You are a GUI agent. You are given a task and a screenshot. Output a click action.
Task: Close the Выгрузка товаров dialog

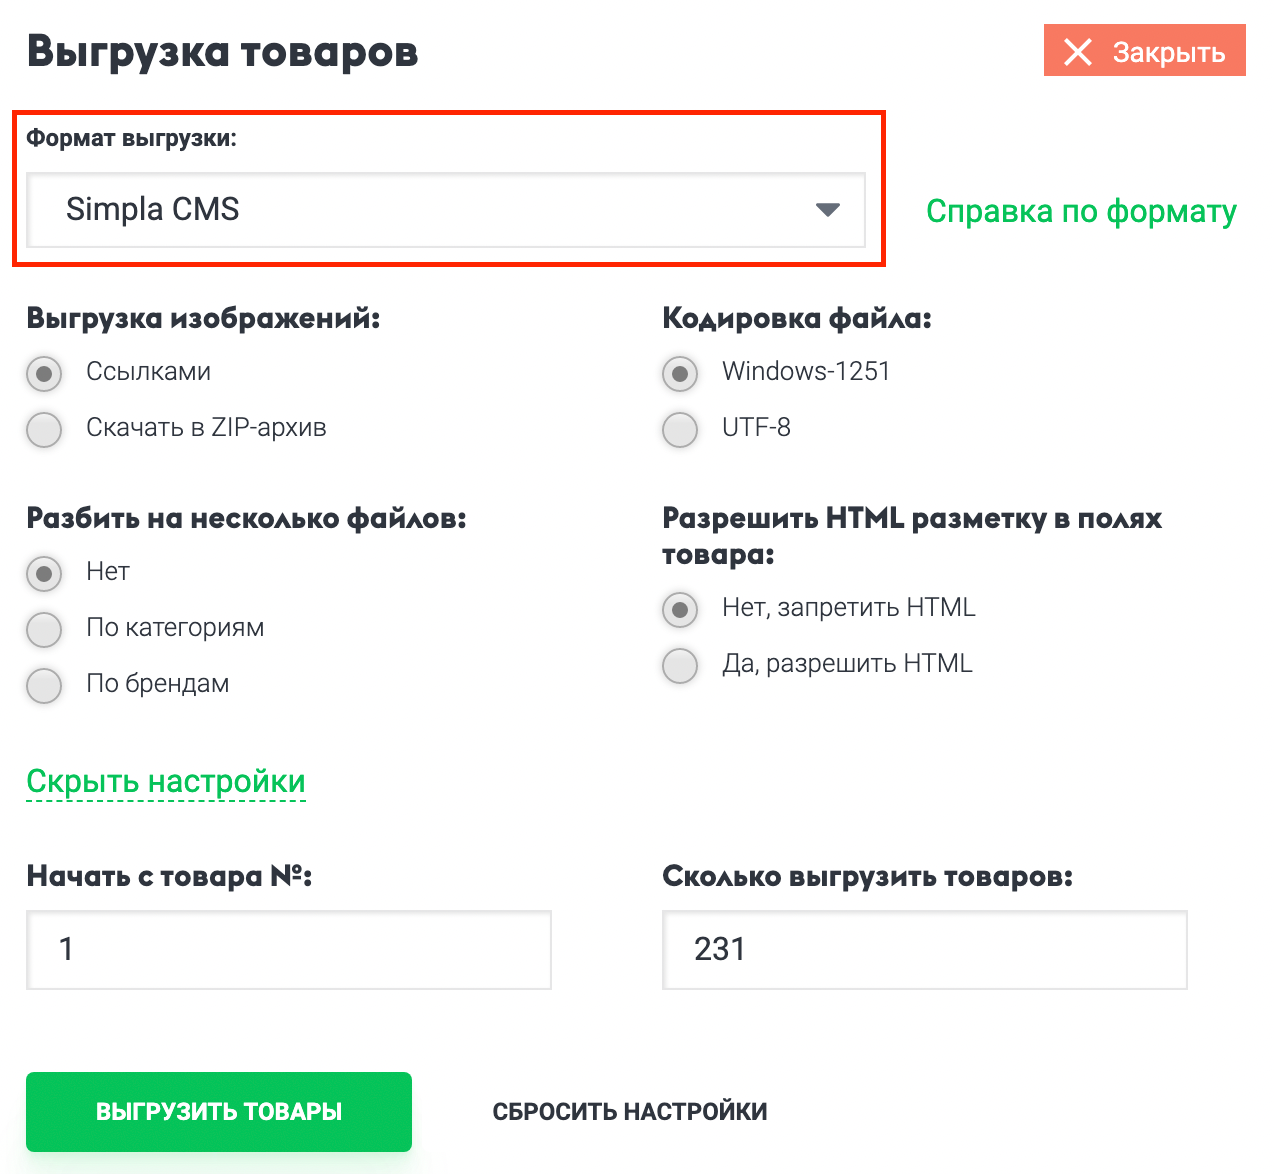[1144, 51]
